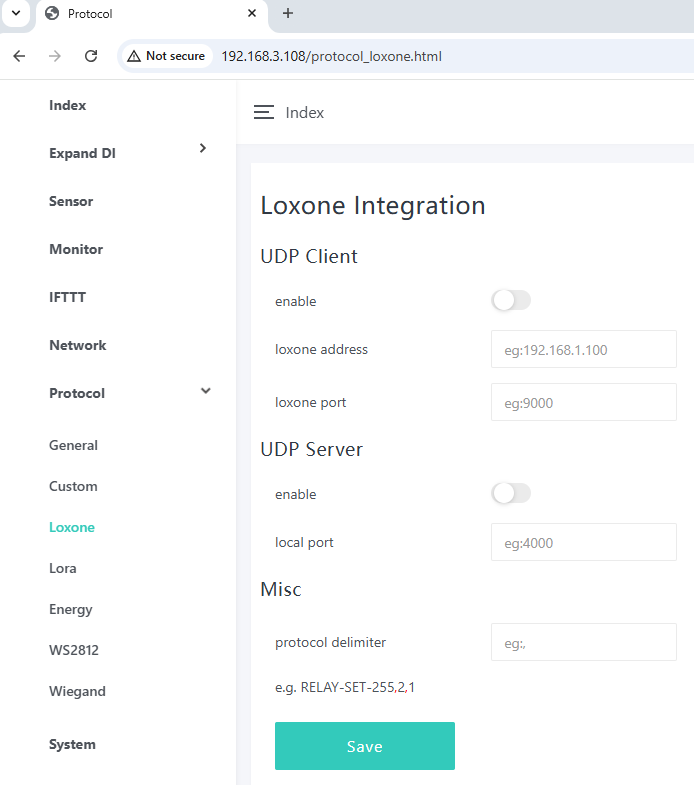This screenshot has height=785, width=694.
Task: Open a new browser tab with plus icon
Action: [288, 14]
